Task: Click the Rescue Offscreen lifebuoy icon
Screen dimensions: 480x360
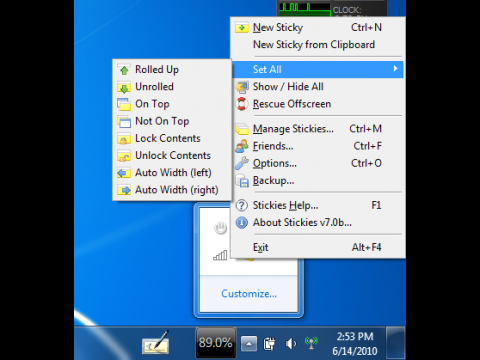Action: (x=242, y=104)
